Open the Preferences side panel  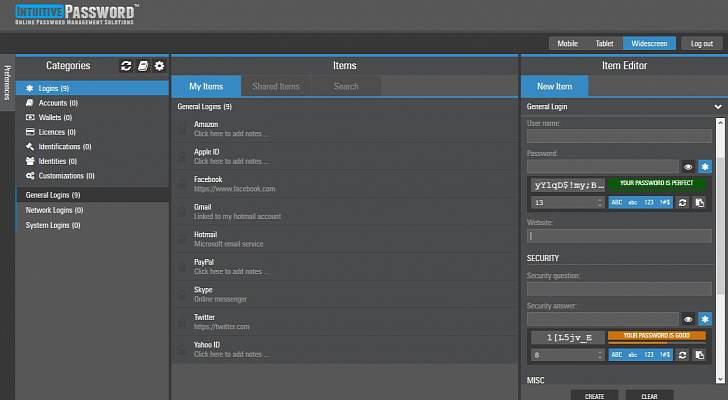click(x=7, y=82)
